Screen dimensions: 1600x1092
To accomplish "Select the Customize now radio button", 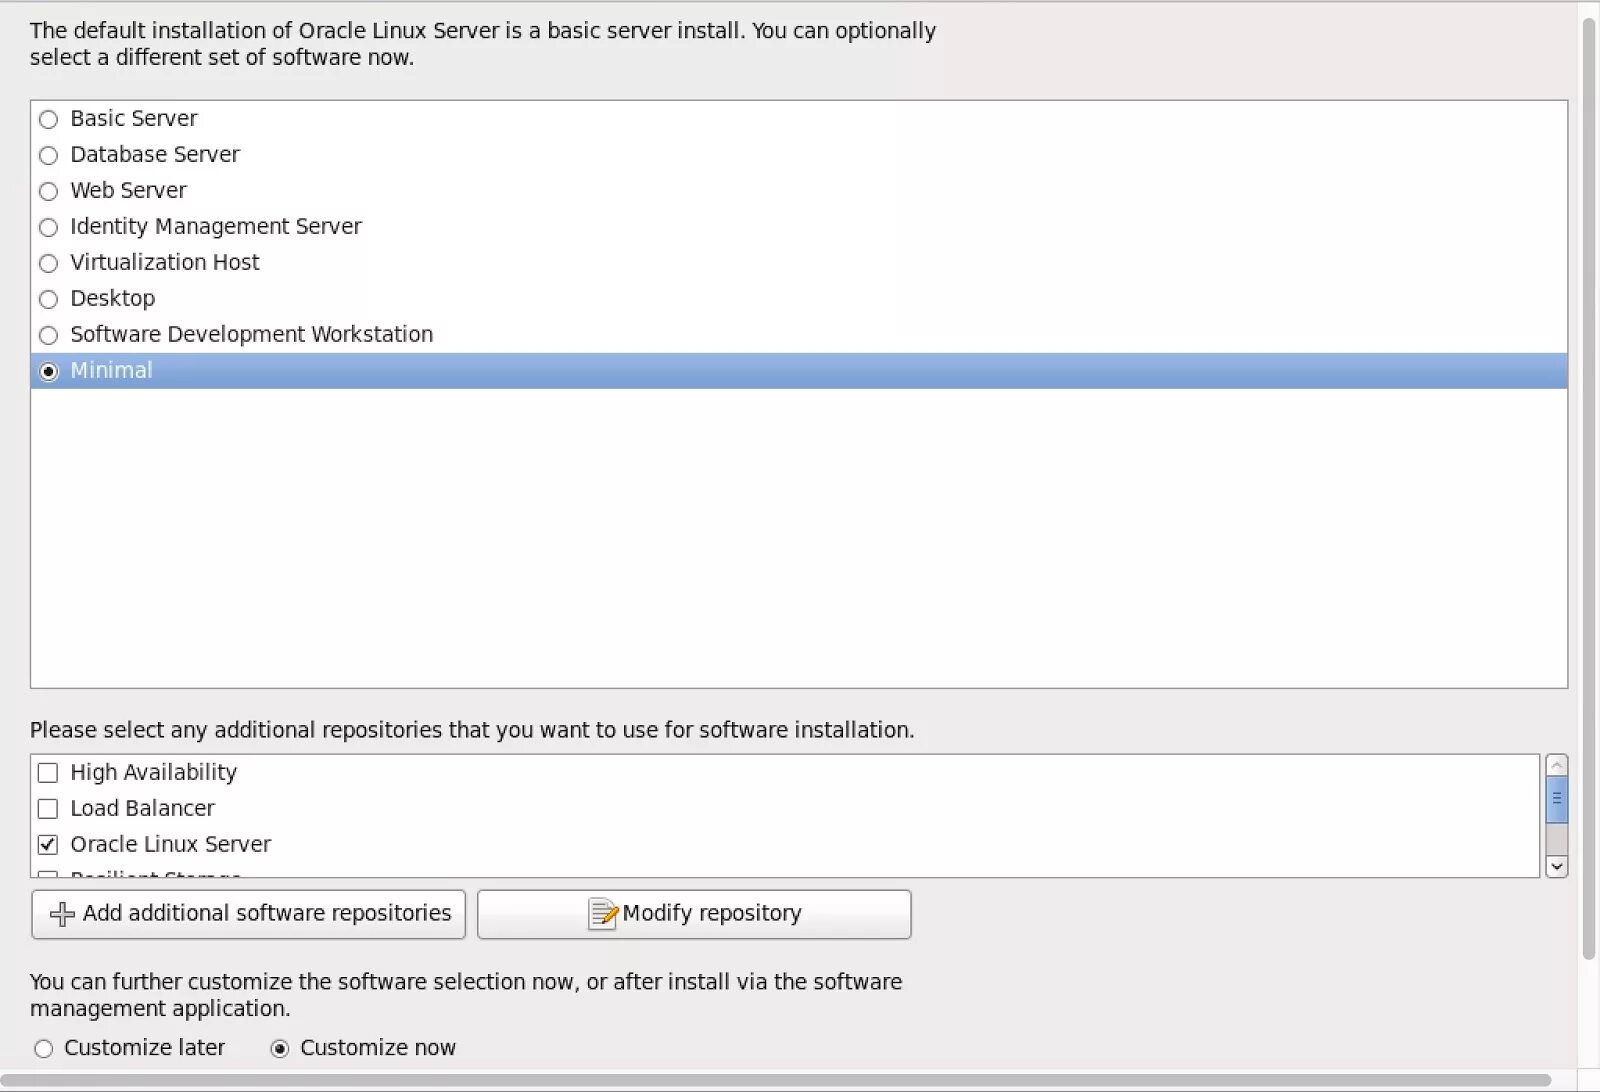I will coord(280,1049).
